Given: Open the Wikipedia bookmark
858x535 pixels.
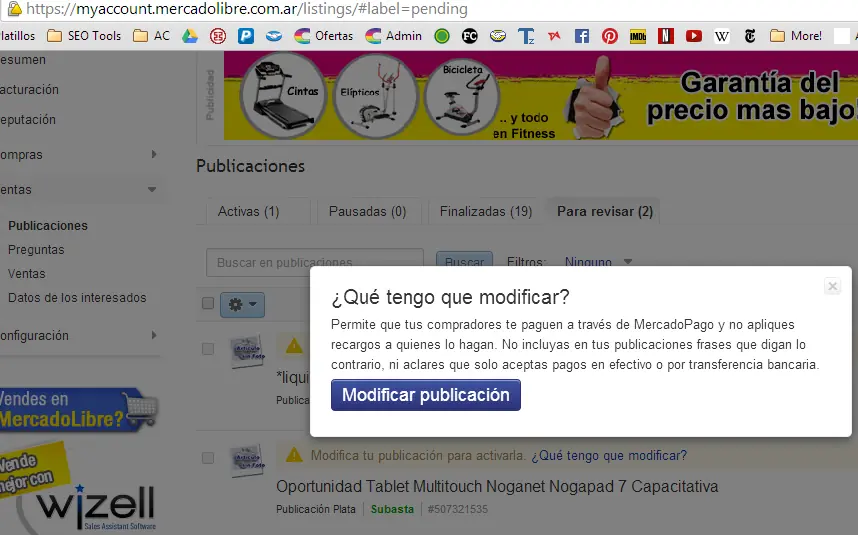Looking at the screenshot, I should [722, 36].
